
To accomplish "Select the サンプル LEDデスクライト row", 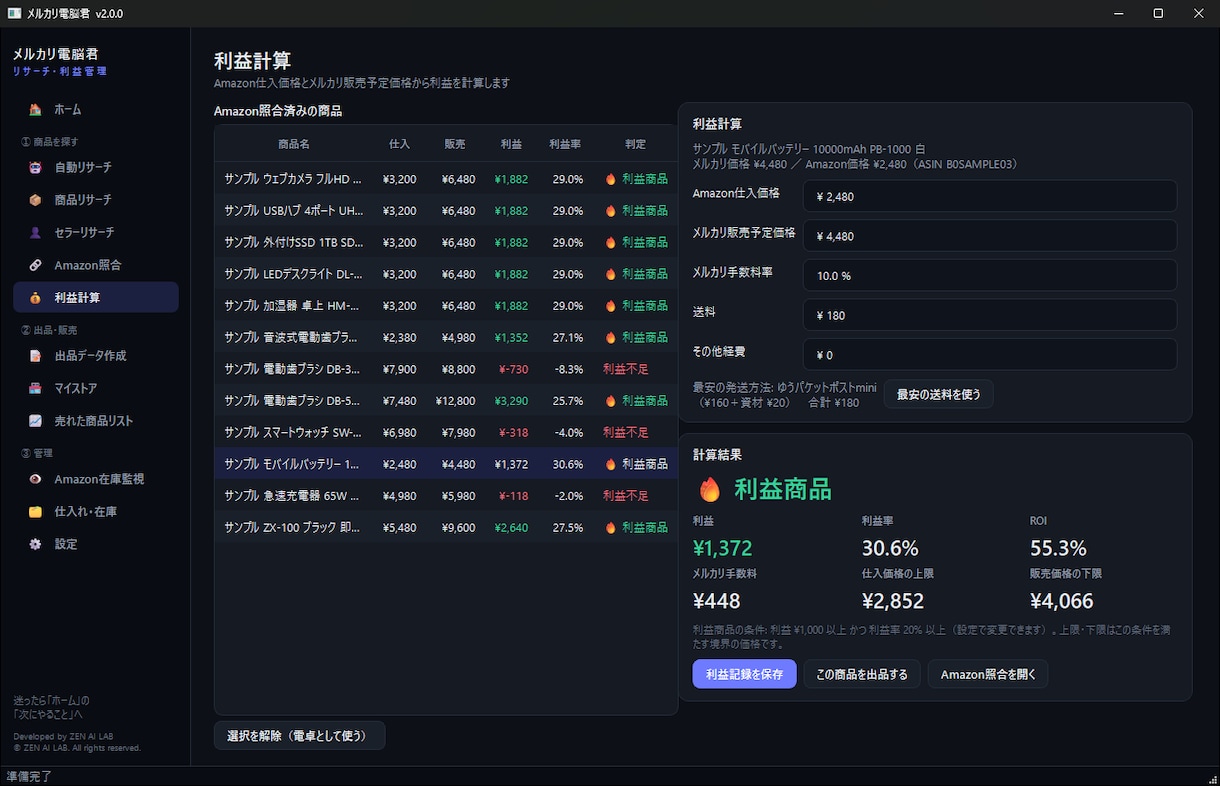I will pos(446,274).
